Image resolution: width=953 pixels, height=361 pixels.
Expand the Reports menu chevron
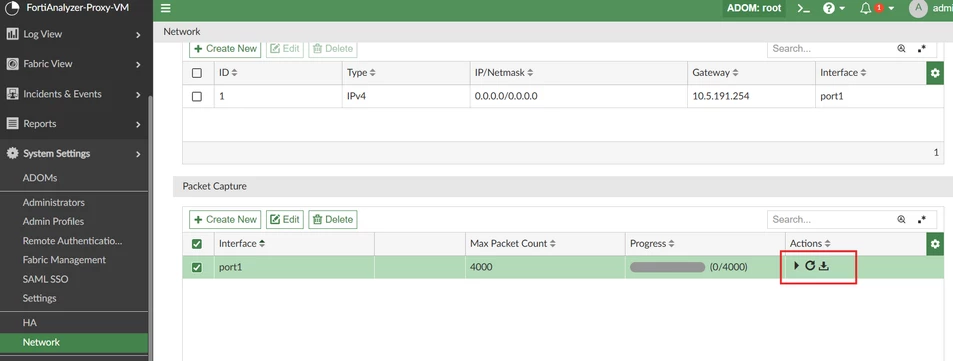click(138, 125)
